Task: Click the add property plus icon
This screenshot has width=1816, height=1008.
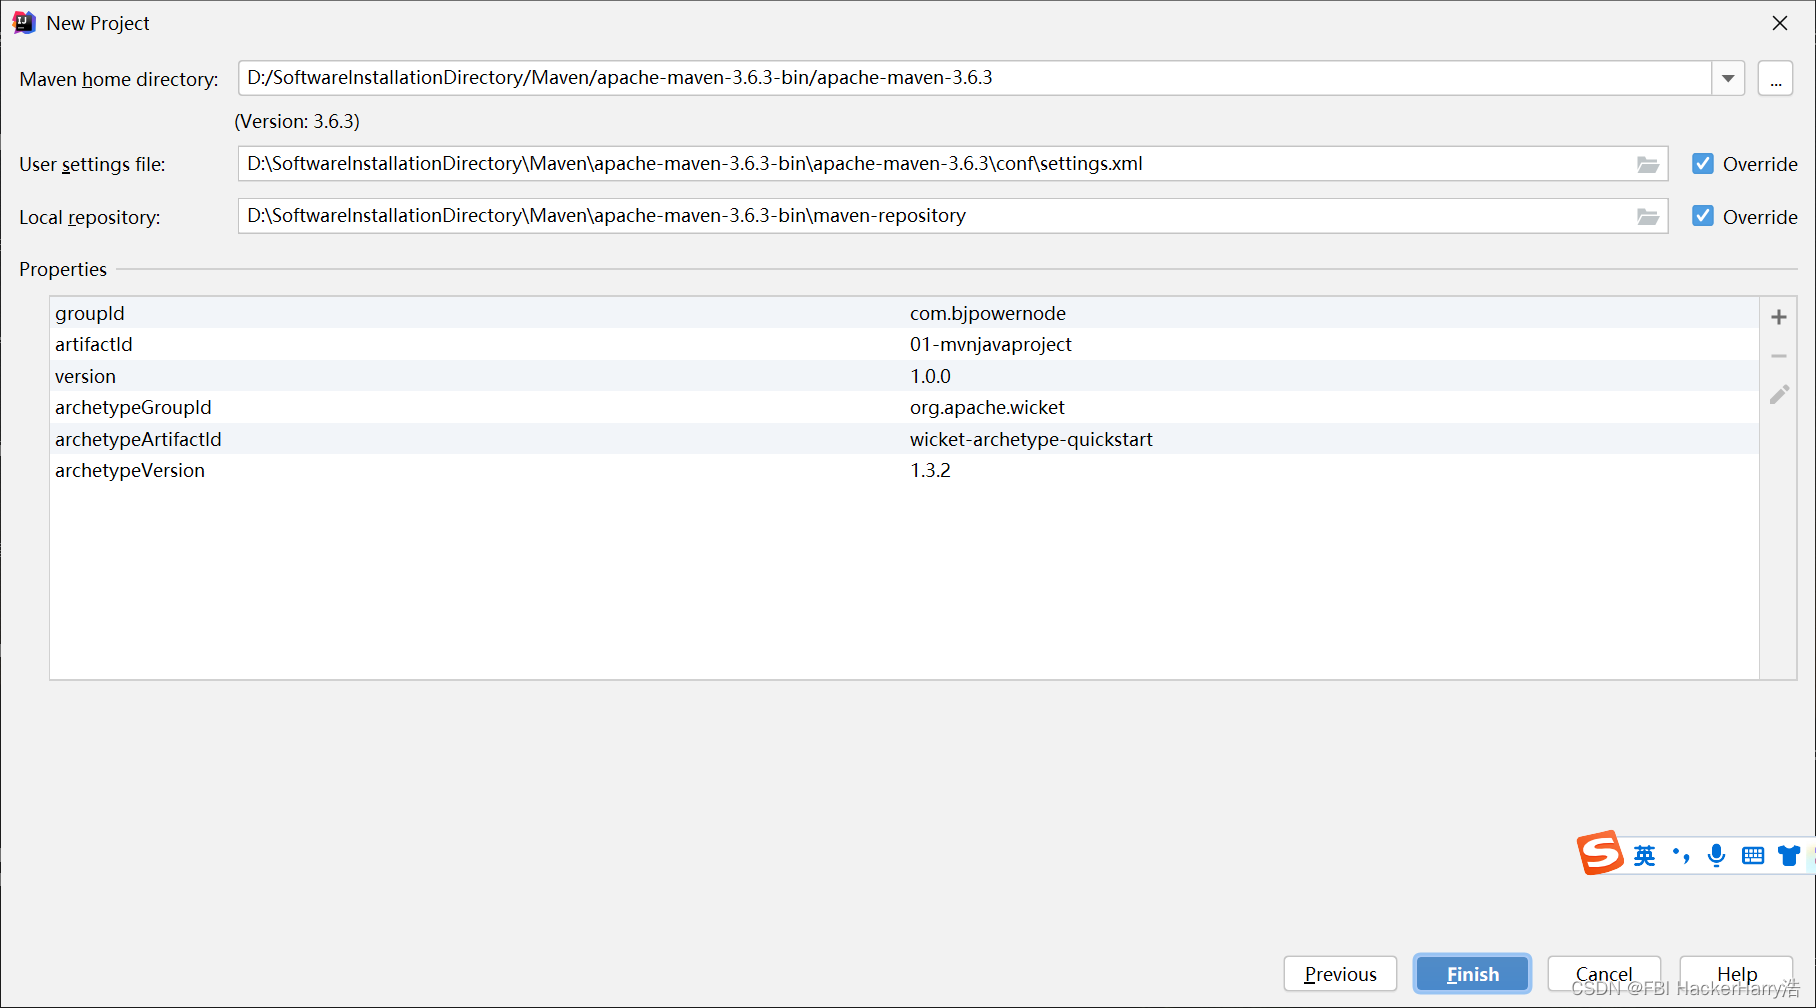Action: [1778, 317]
